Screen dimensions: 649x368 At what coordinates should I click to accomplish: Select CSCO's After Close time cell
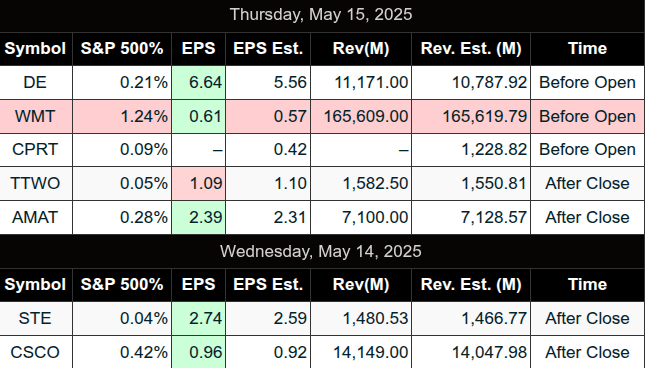(x=587, y=352)
